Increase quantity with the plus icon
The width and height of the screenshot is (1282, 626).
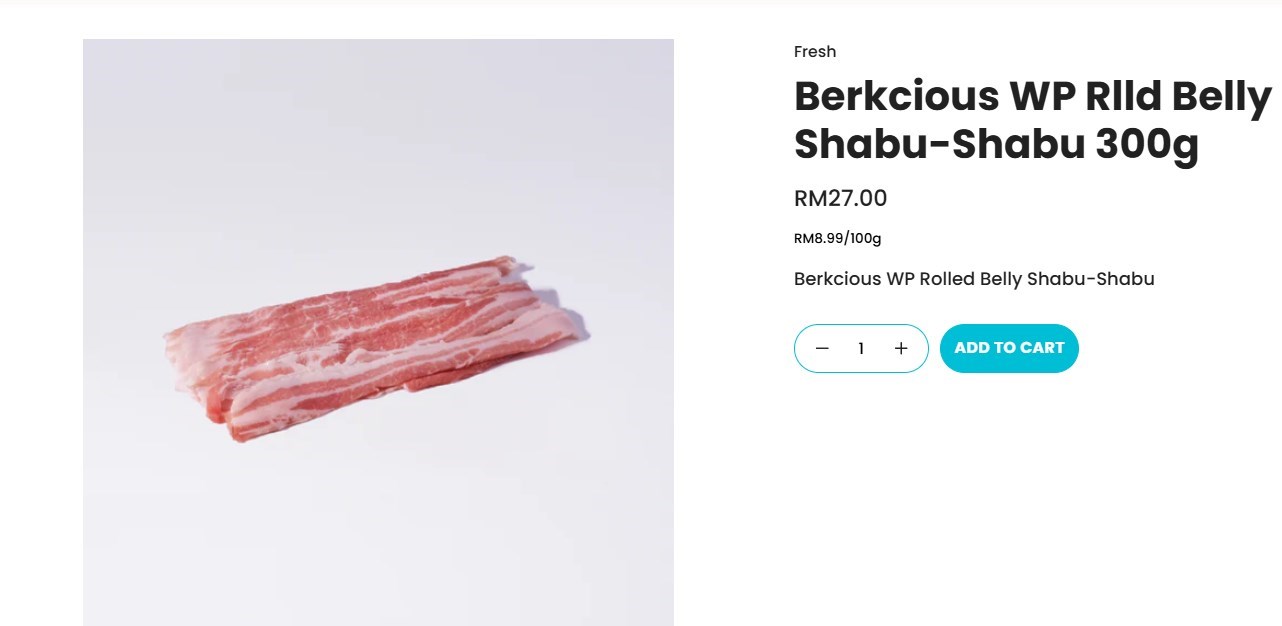901,348
